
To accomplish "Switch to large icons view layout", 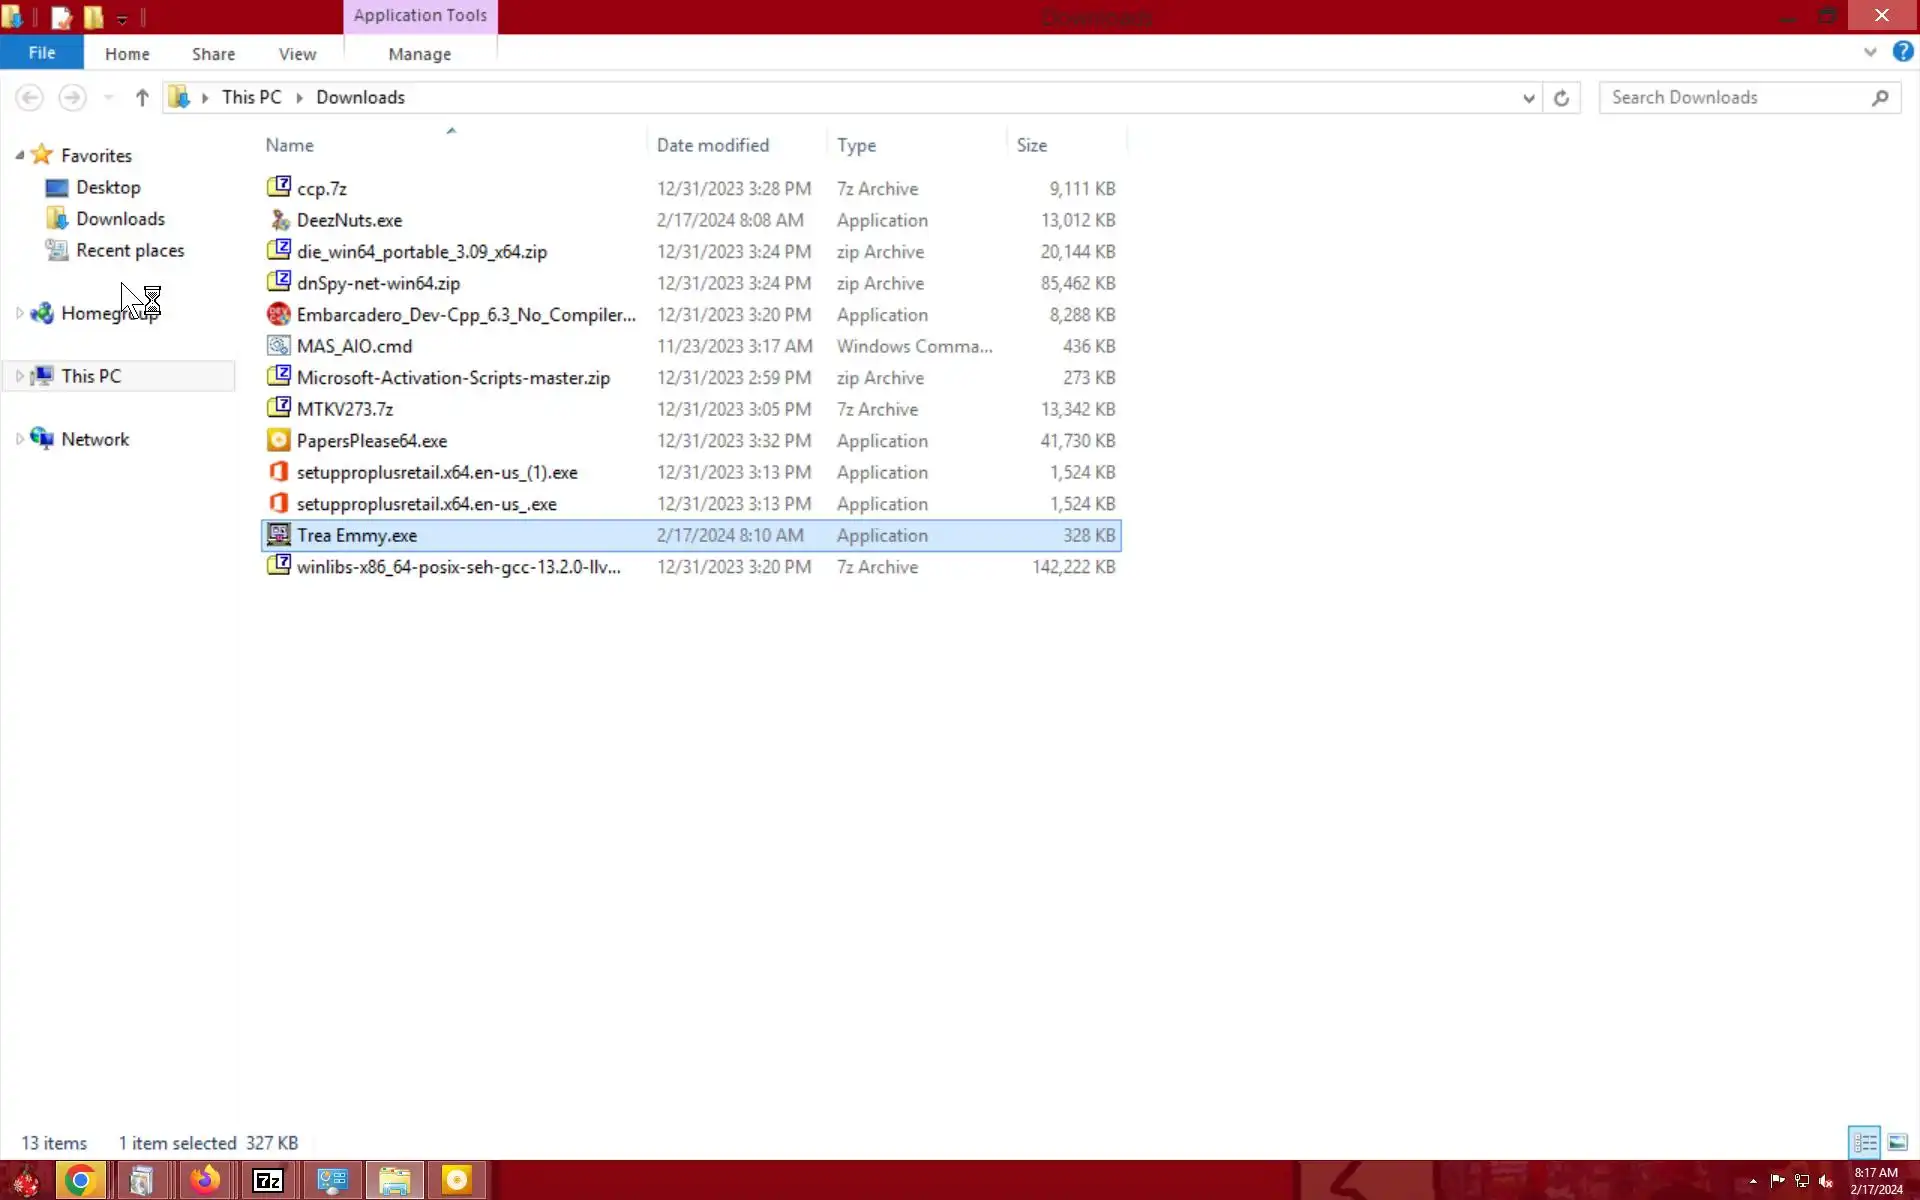I will coord(1898,1142).
